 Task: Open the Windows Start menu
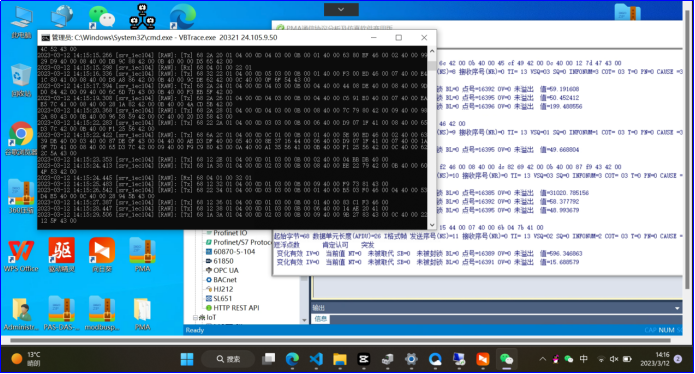pos(187,359)
